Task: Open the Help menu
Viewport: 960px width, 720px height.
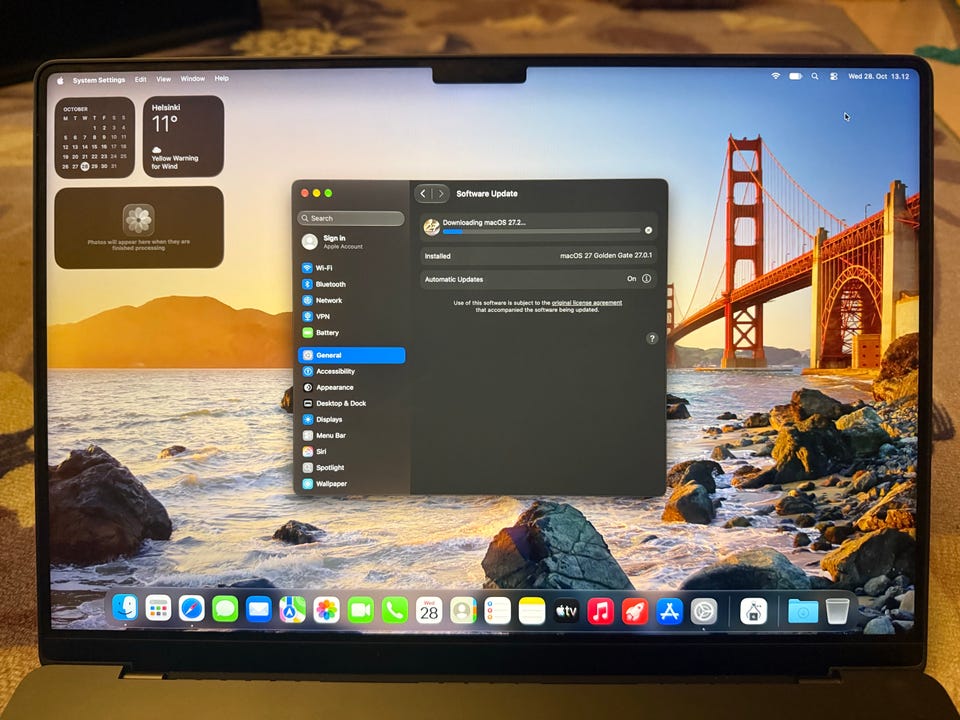Action: [x=222, y=78]
